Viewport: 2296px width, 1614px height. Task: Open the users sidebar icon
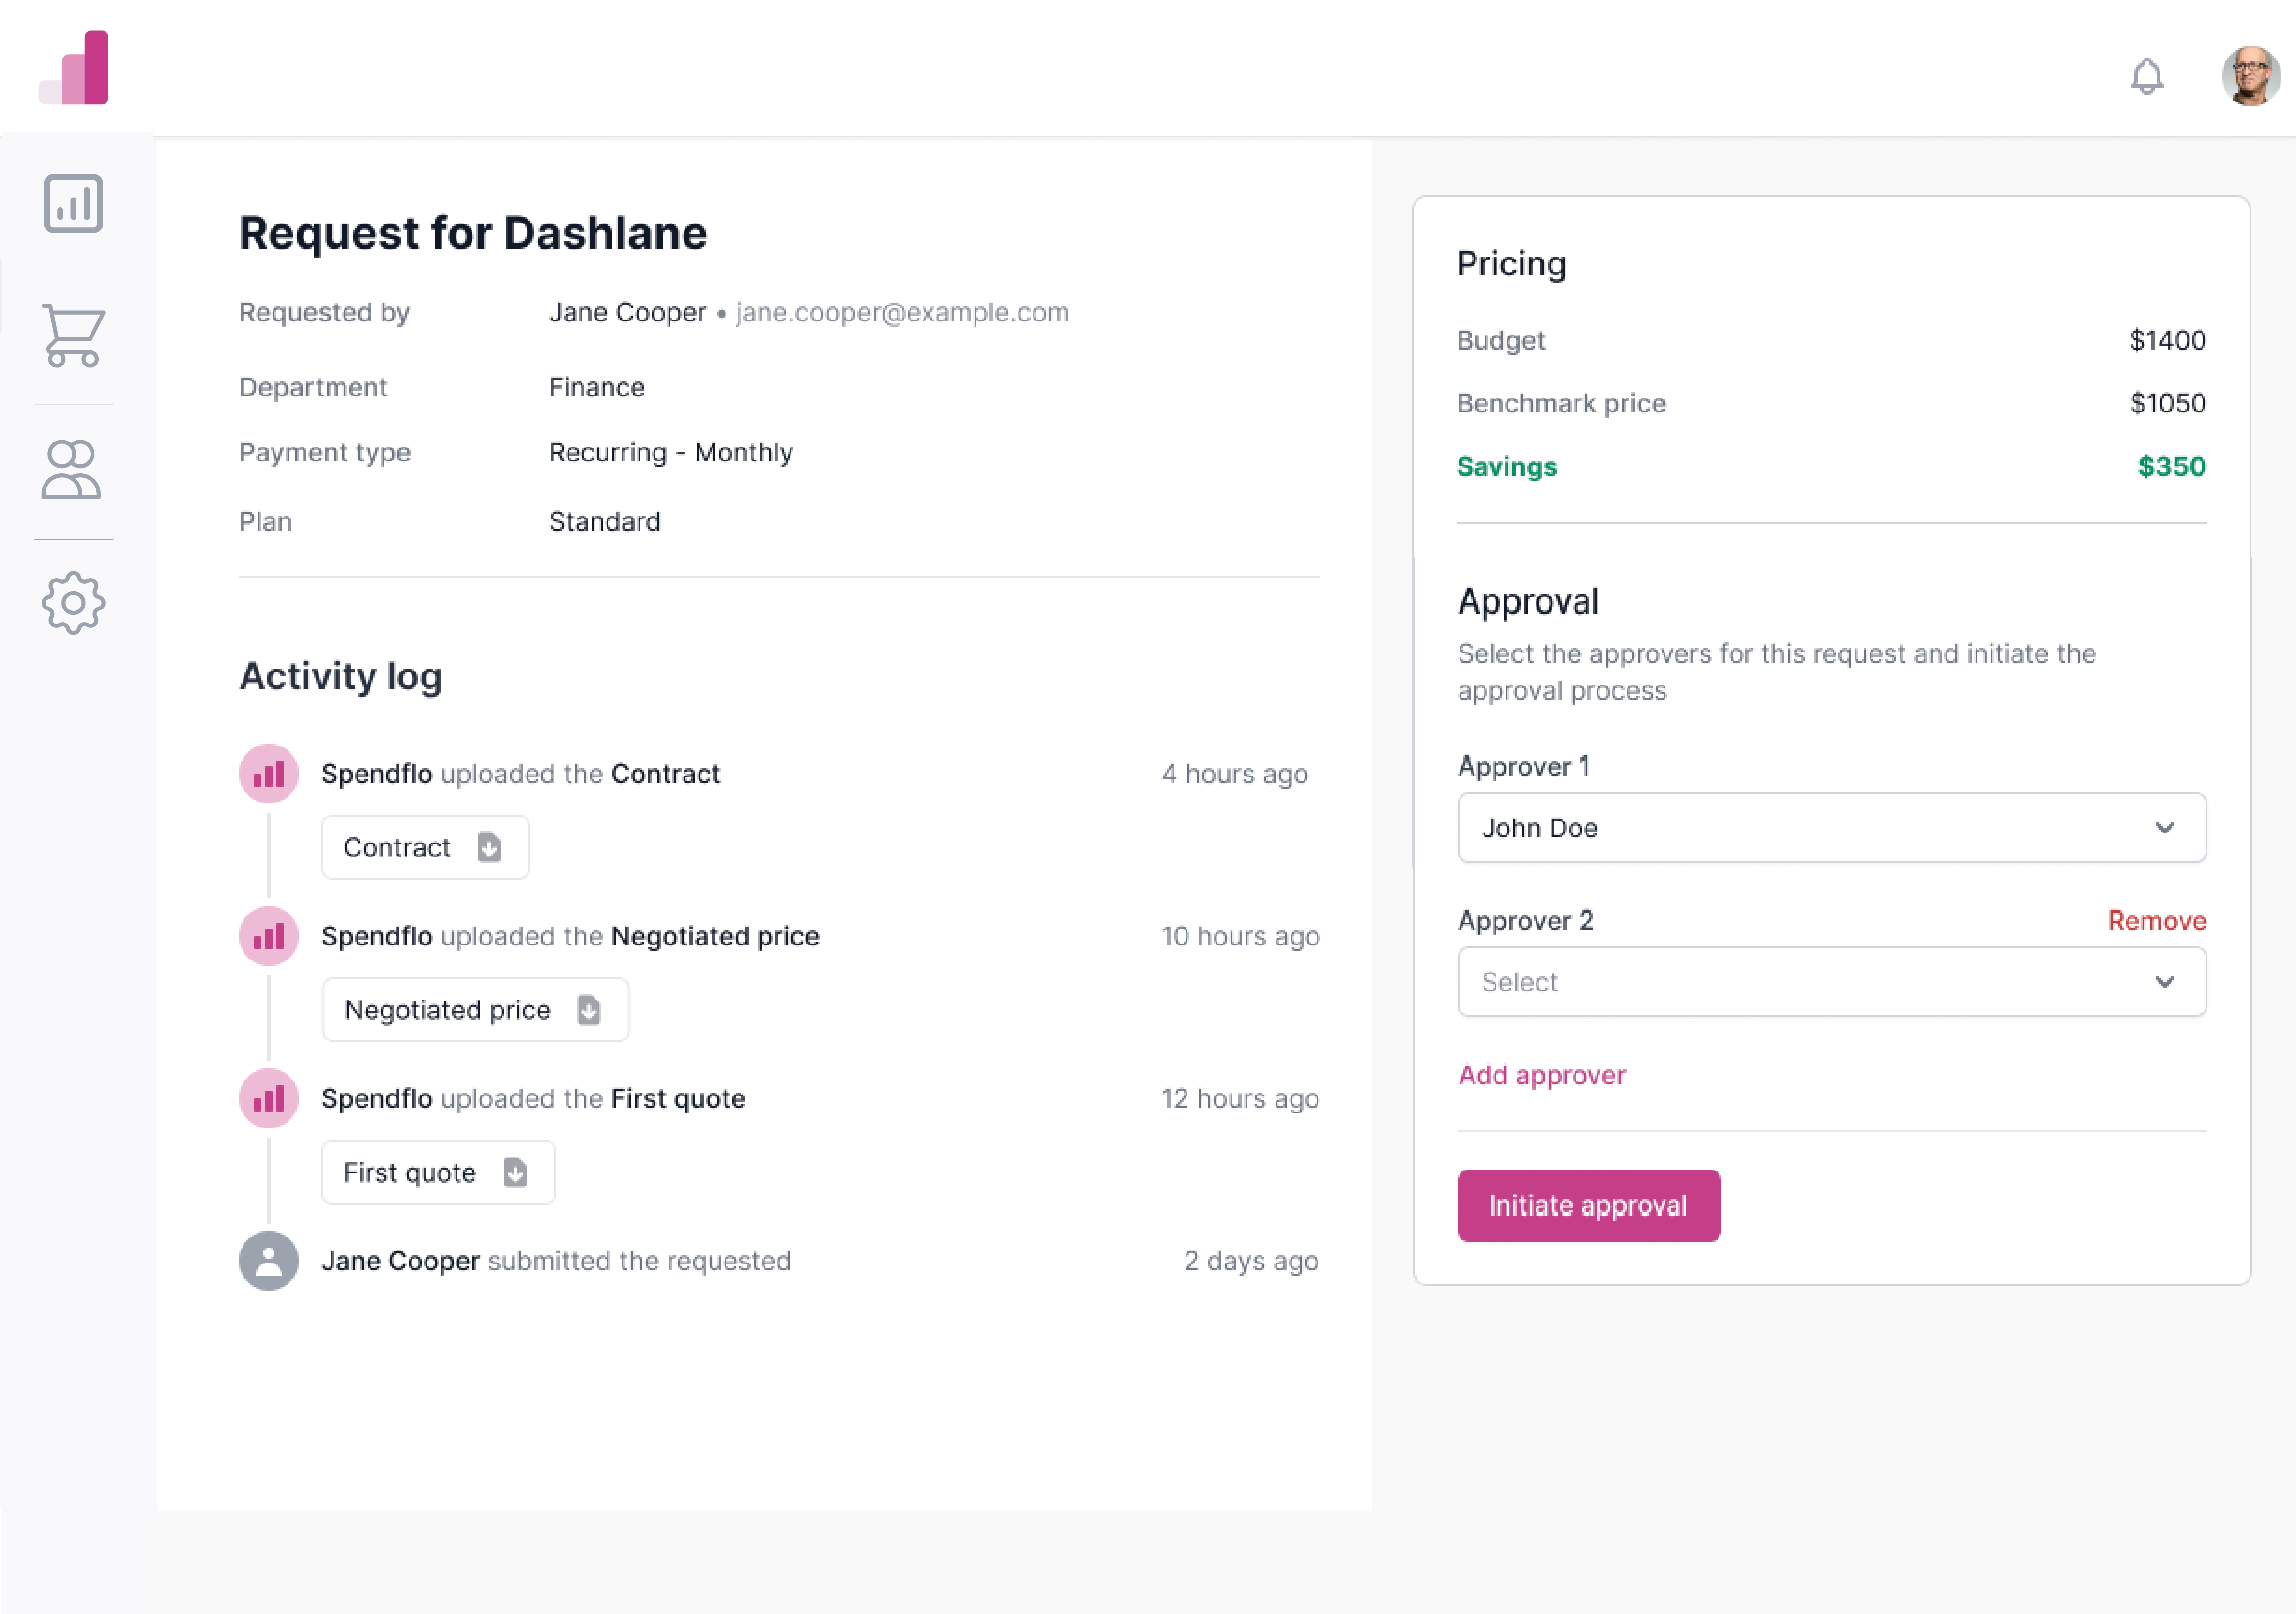(72, 469)
